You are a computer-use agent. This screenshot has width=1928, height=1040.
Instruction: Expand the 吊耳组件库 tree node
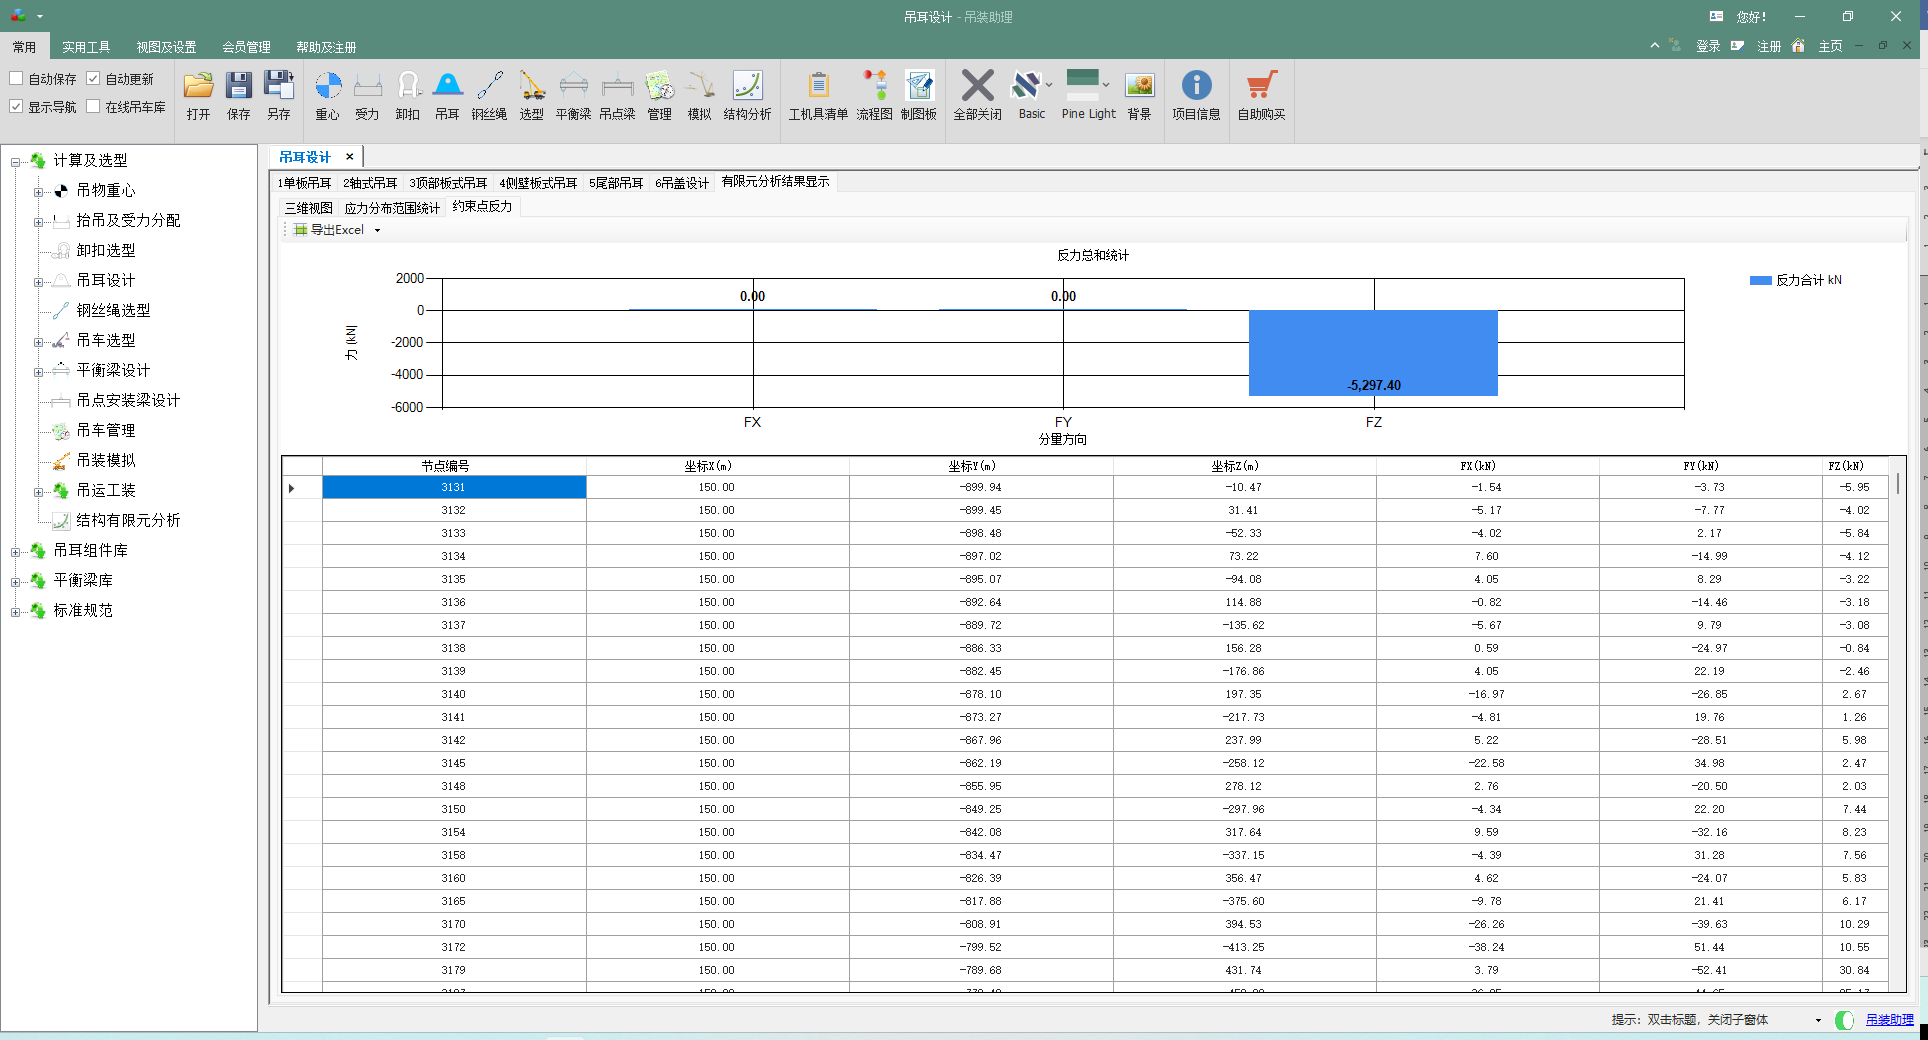pyautogui.click(x=15, y=552)
